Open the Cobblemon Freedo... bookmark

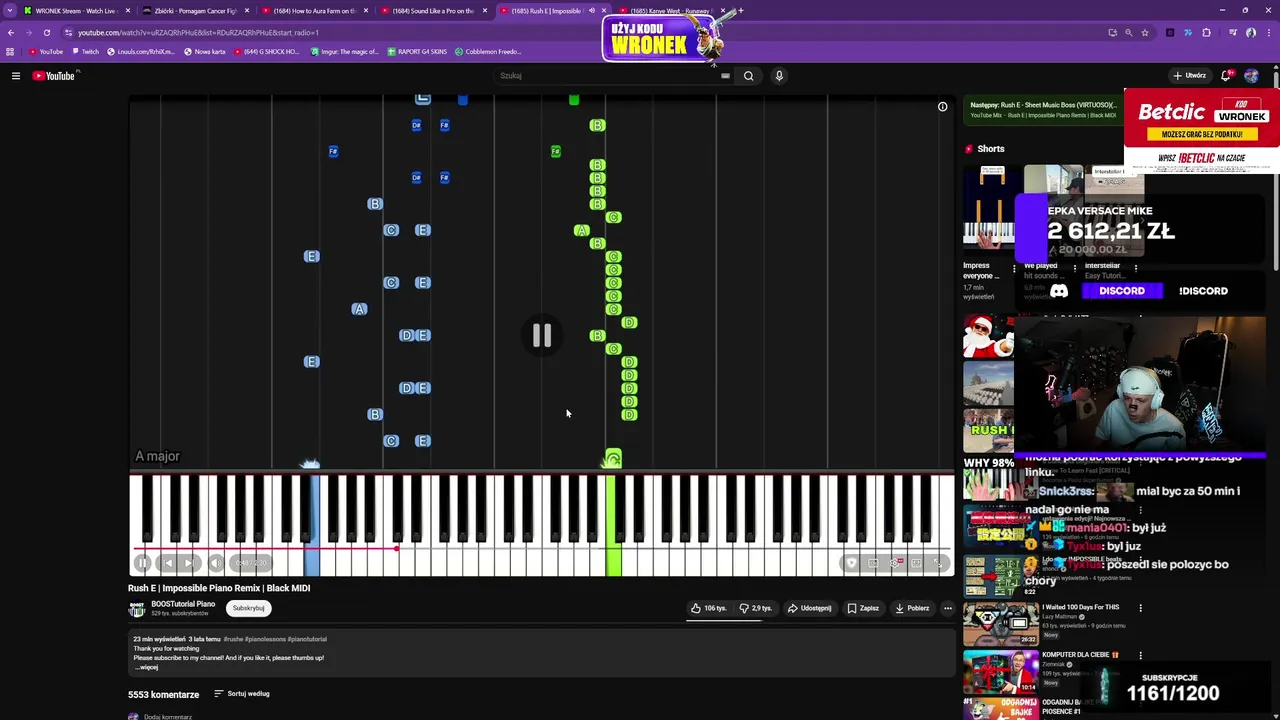pos(487,52)
